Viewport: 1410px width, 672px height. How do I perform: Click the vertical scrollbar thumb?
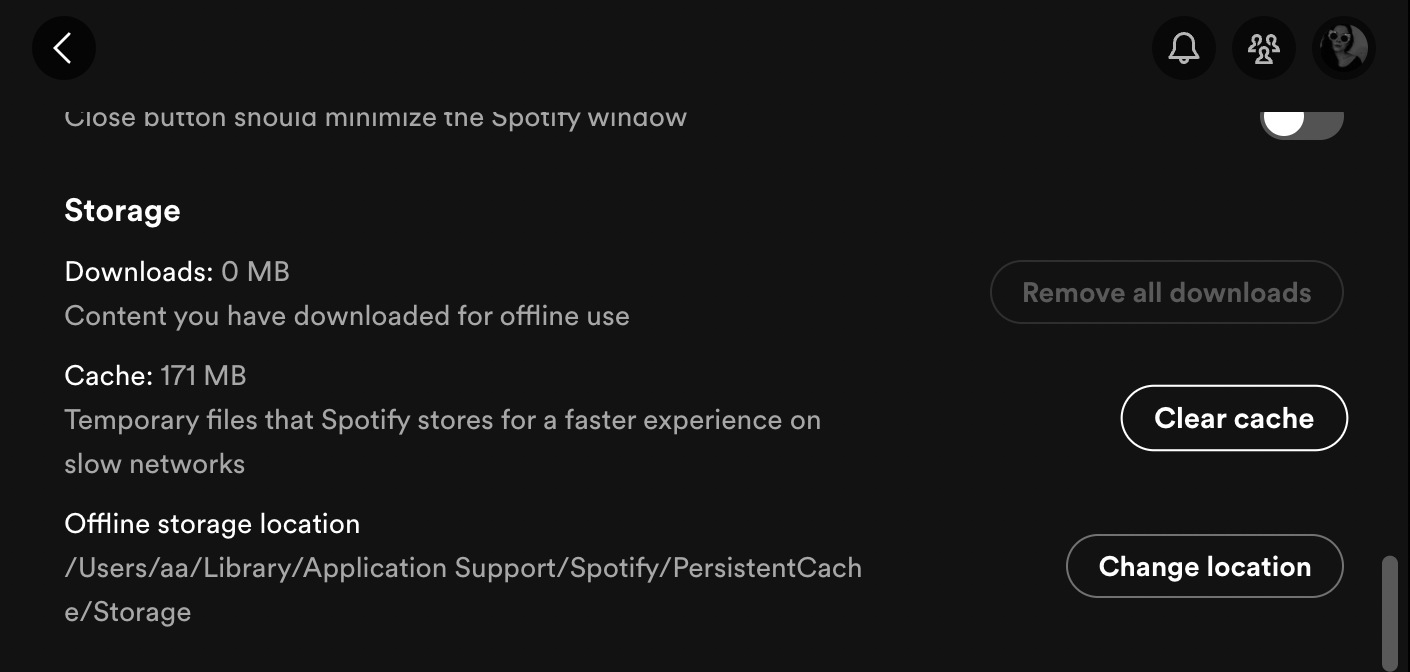[1389, 612]
